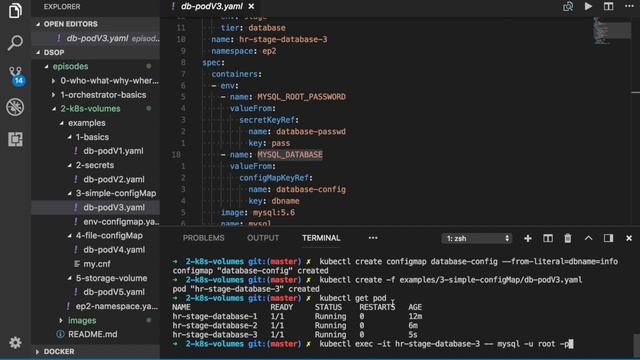Open env-configmap.ya... file in the tree
Screen dimensions: 640x360
point(121,222)
